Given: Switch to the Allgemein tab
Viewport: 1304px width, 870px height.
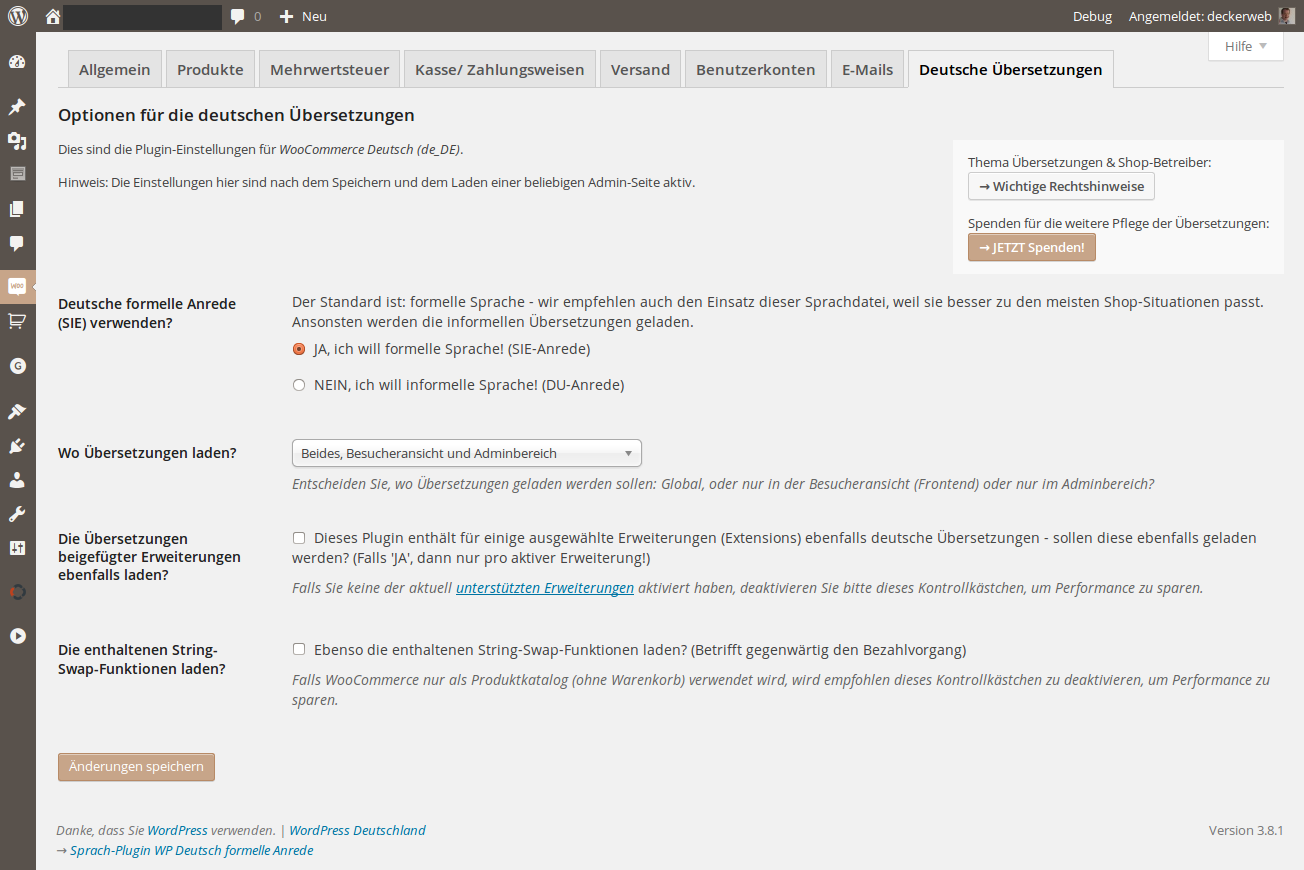Looking at the screenshot, I should click(114, 69).
